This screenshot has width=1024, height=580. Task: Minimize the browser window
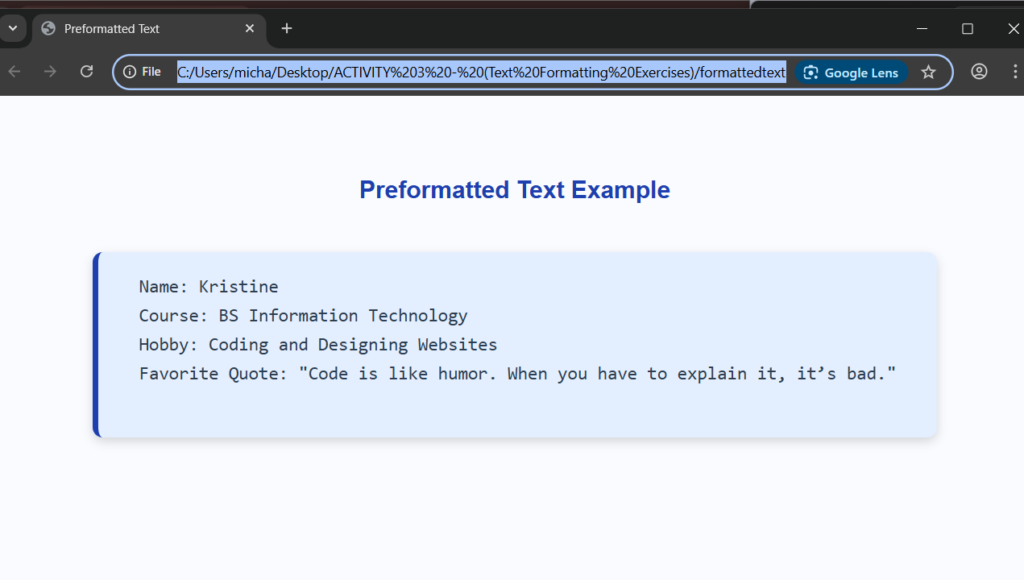pyautogui.click(x=922, y=29)
